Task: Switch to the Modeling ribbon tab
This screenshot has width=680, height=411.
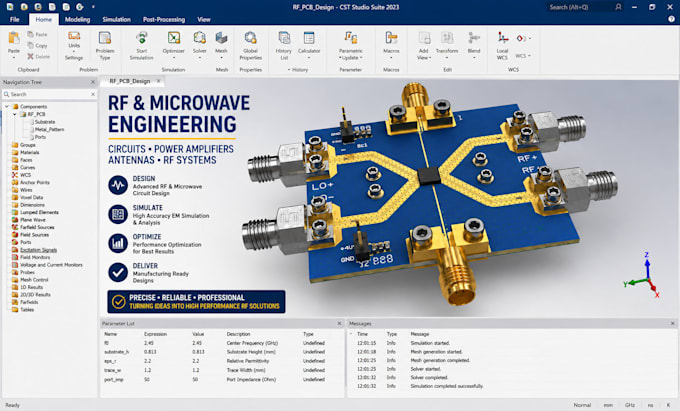Action: pyautogui.click(x=77, y=20)
